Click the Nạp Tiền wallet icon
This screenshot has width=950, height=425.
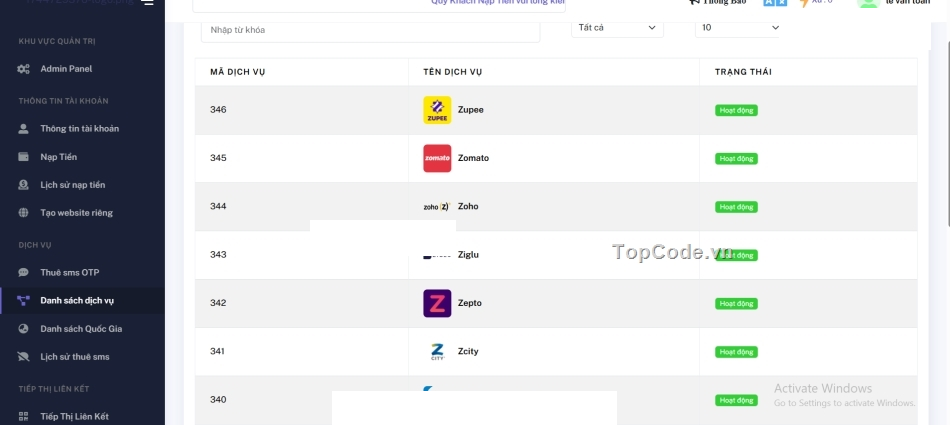(24, 157)
